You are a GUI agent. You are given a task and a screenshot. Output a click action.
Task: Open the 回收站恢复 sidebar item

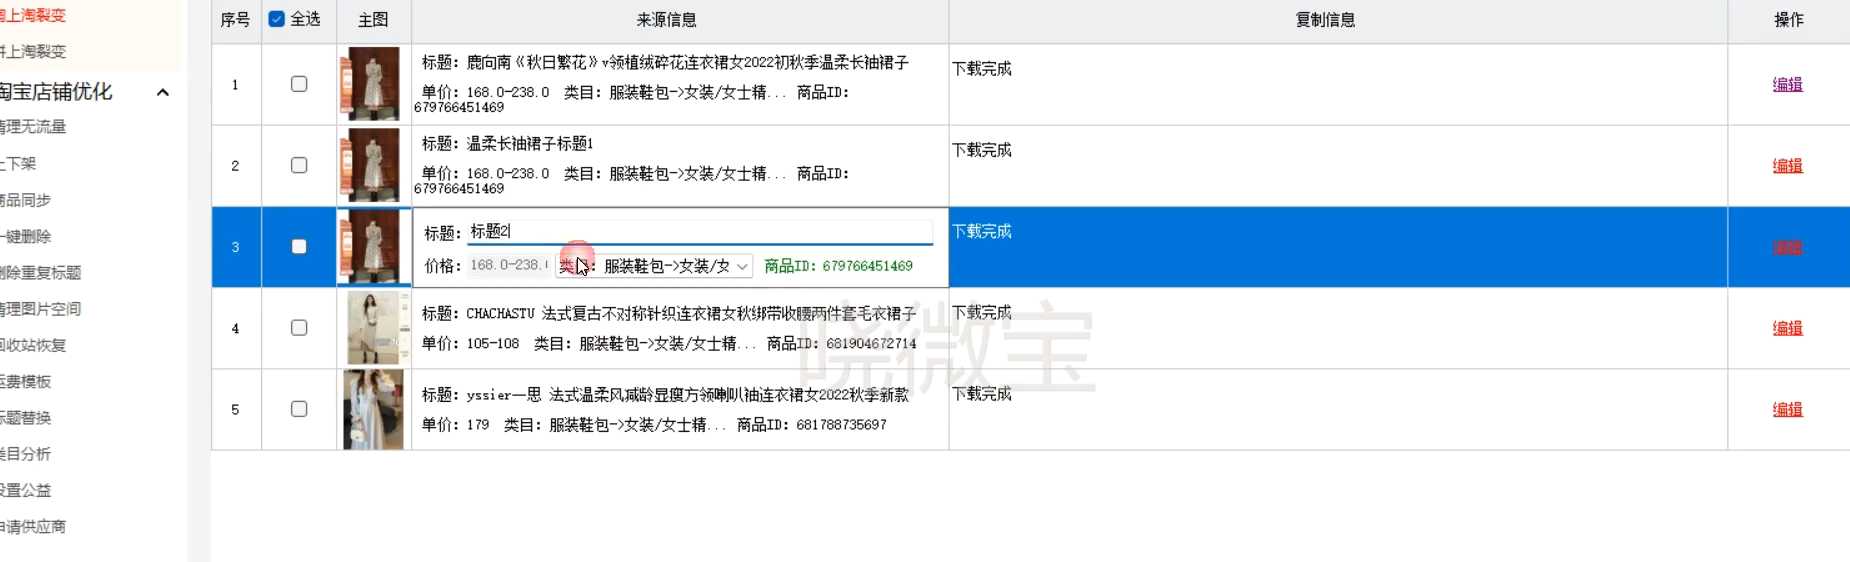click(x=33, y=345)
